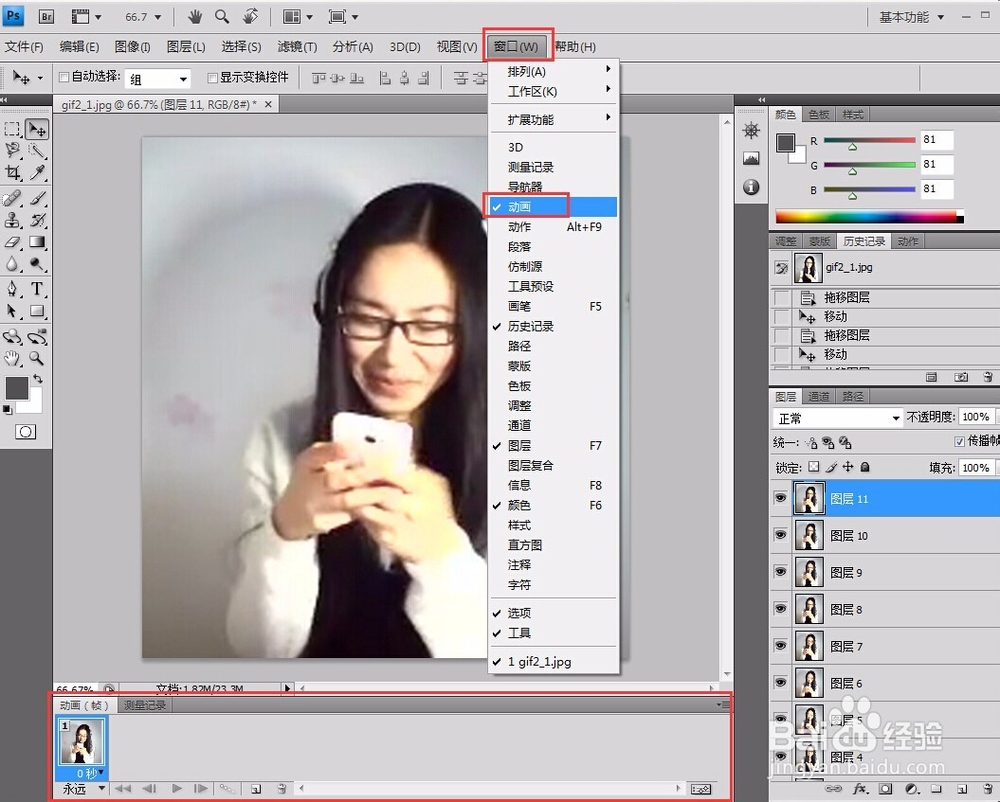Viewport: 1000px width, 802px height.
Task: Select the Magic Wand tool
Action: click(x=37, y=151)
